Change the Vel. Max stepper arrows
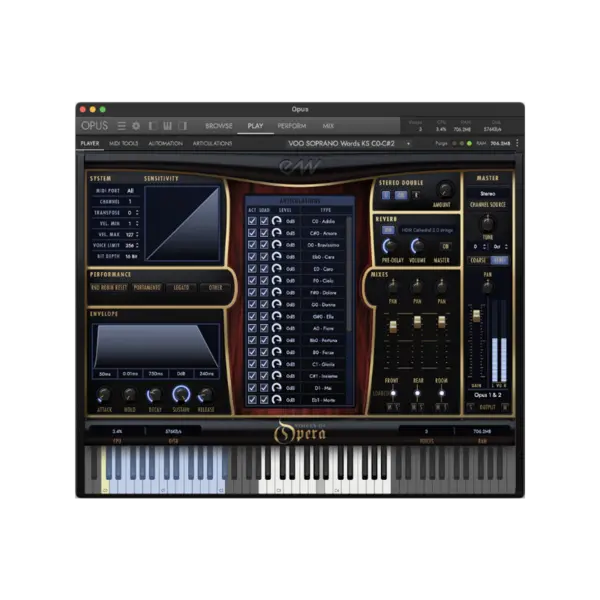 click(137, 234)
